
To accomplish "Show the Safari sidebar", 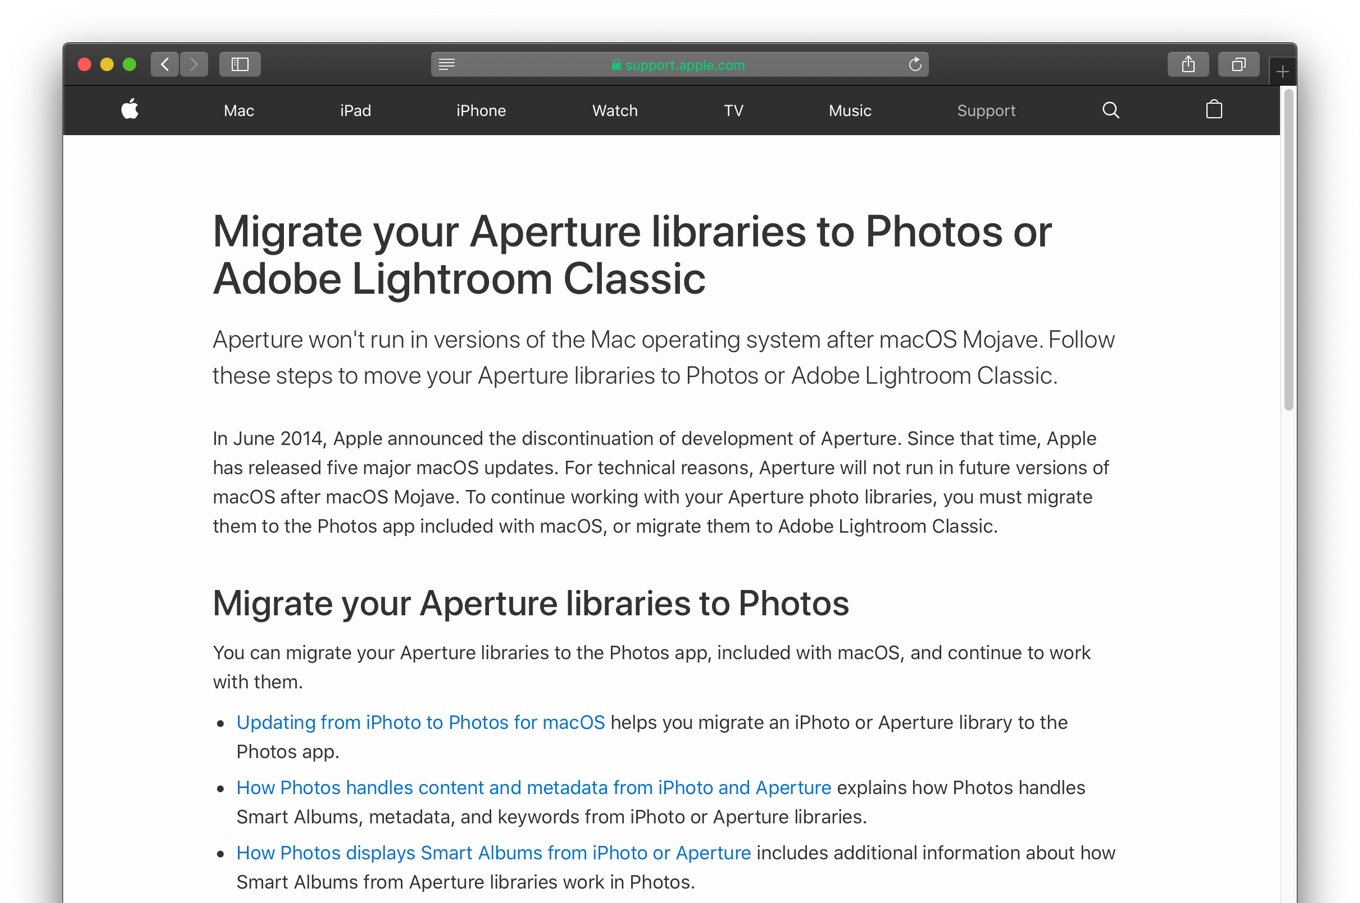I will pos(240,64).
